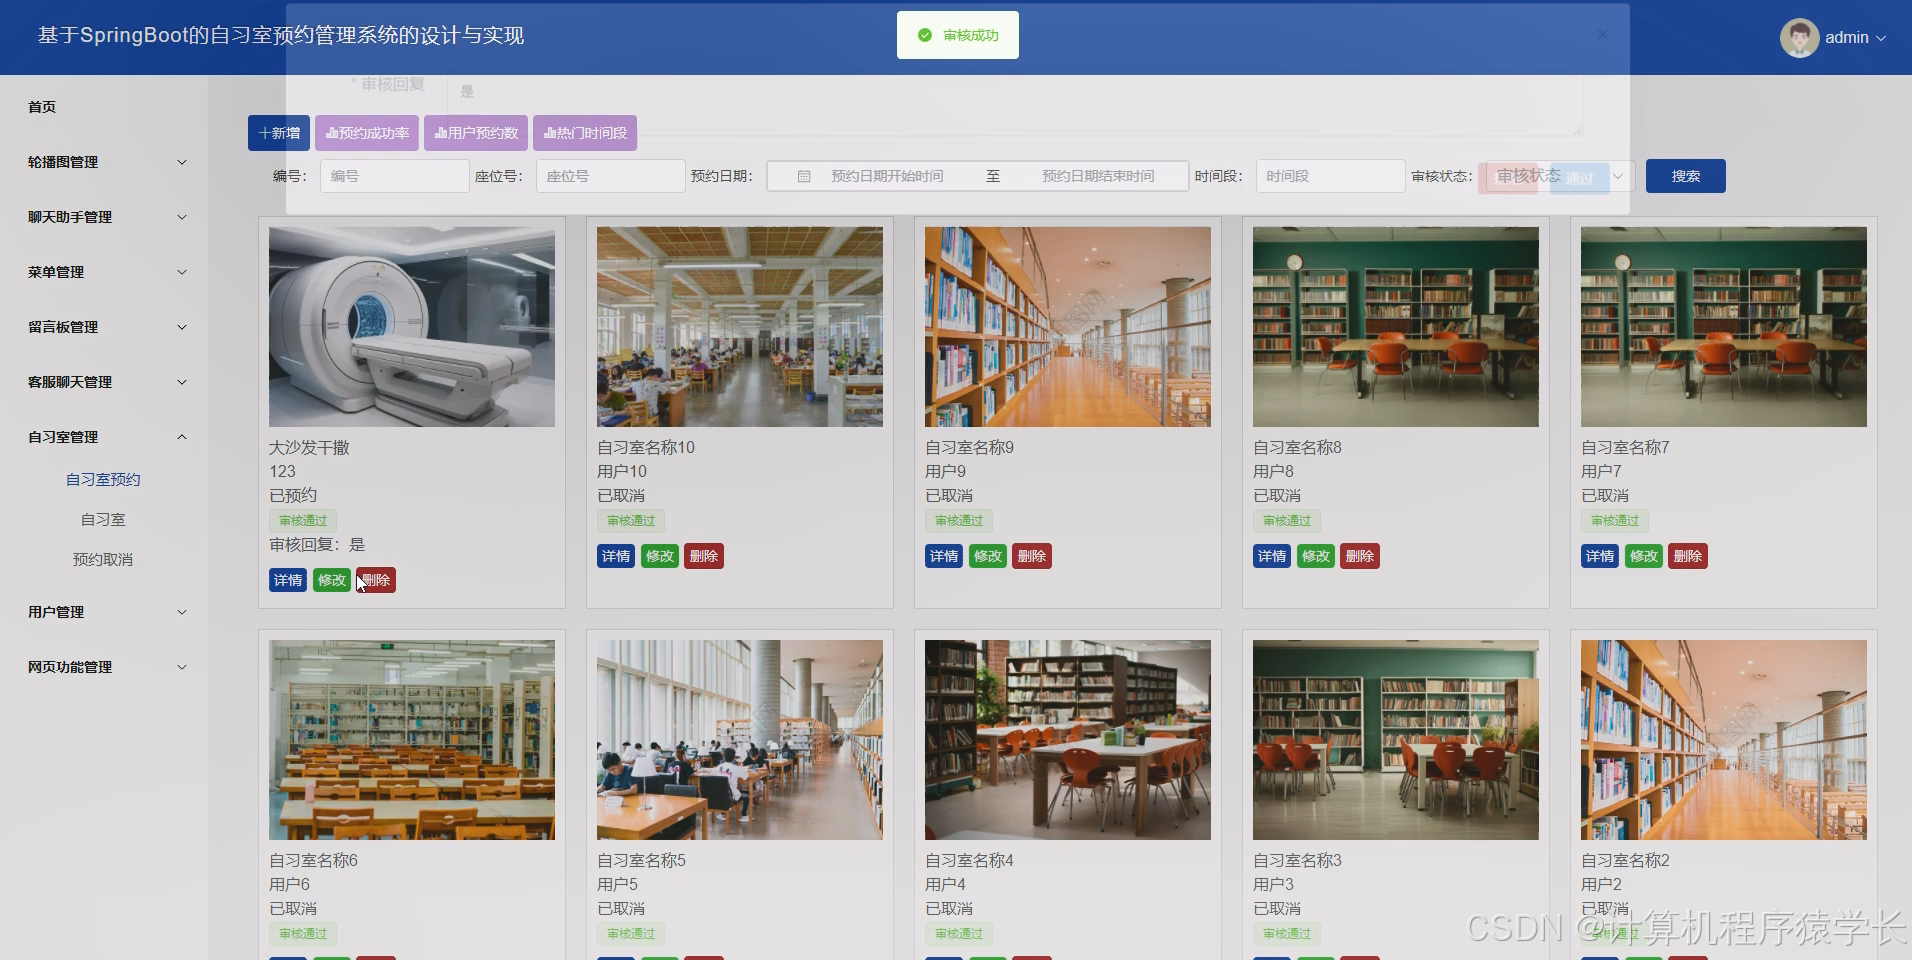The width and height of the screenshot is (1912, 960).
Task: Open the MRI scanner image of 大沙发干撒
Action: (412, 327)
